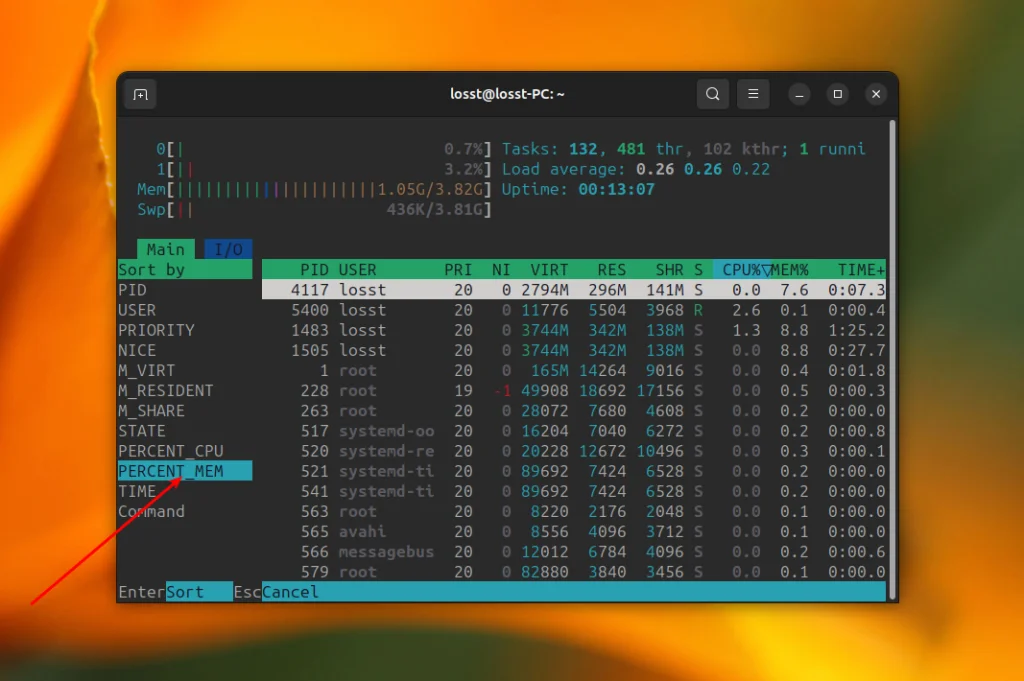Select process row with PID 4117
Image resolution: width=1024 pixels, height=681 pixels.
573,290
